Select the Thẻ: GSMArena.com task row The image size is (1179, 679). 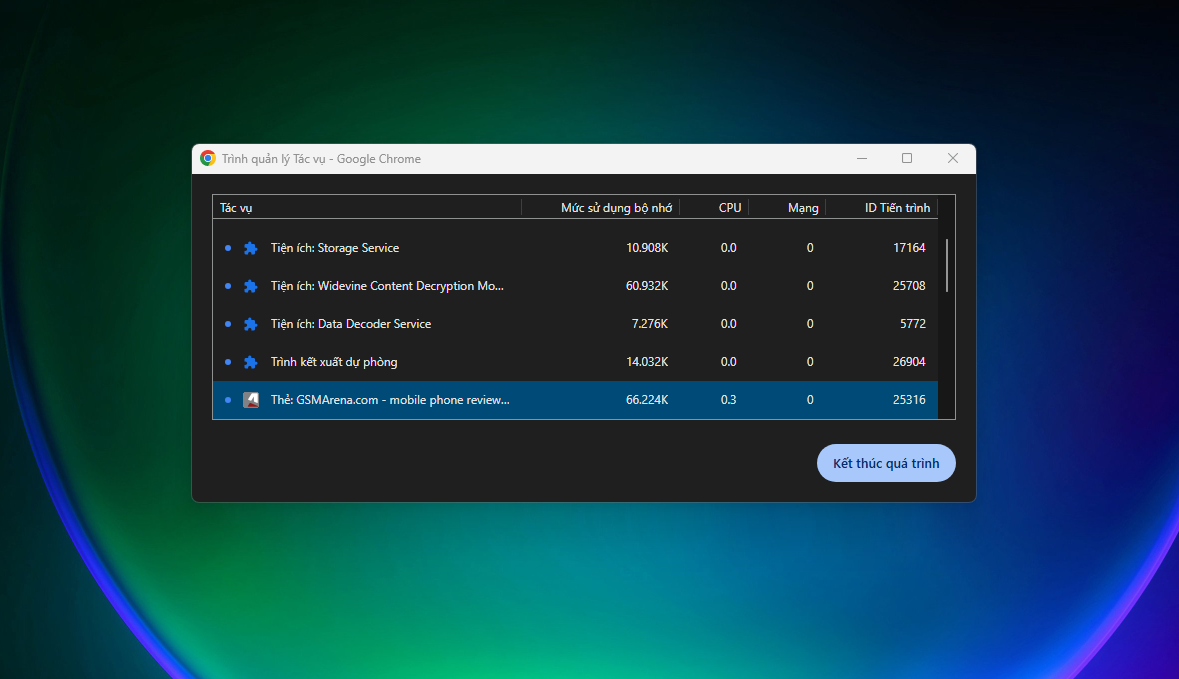point(575,400)
